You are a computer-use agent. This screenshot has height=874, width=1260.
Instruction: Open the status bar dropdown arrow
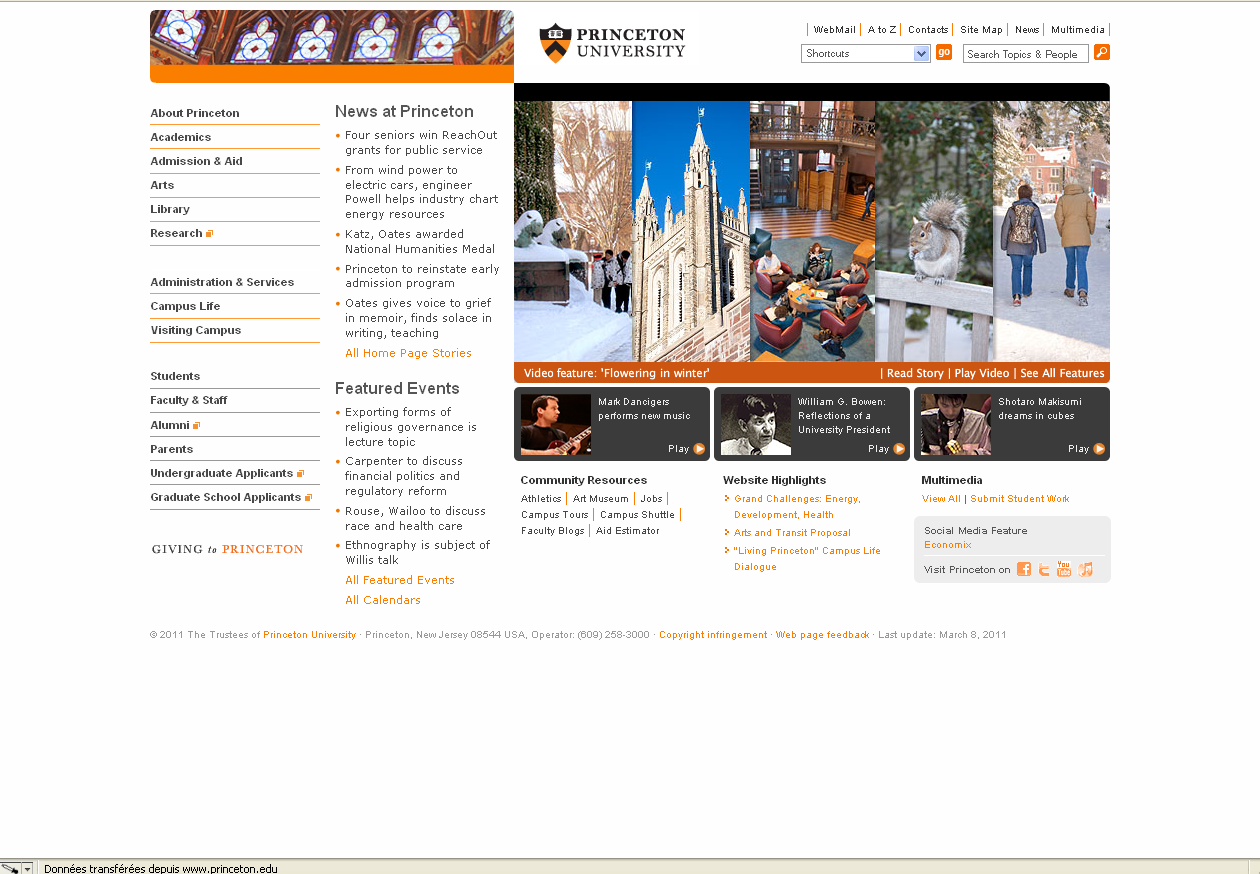pos(28,868)
